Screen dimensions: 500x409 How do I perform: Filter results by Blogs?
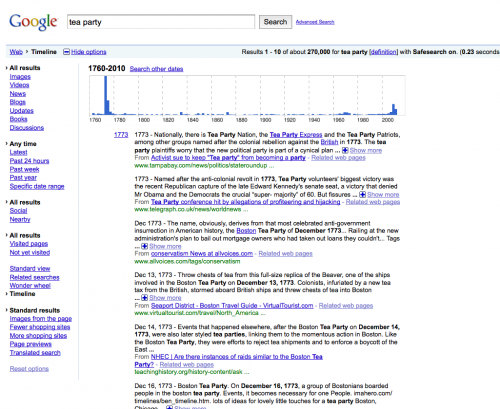click(18, 102)
